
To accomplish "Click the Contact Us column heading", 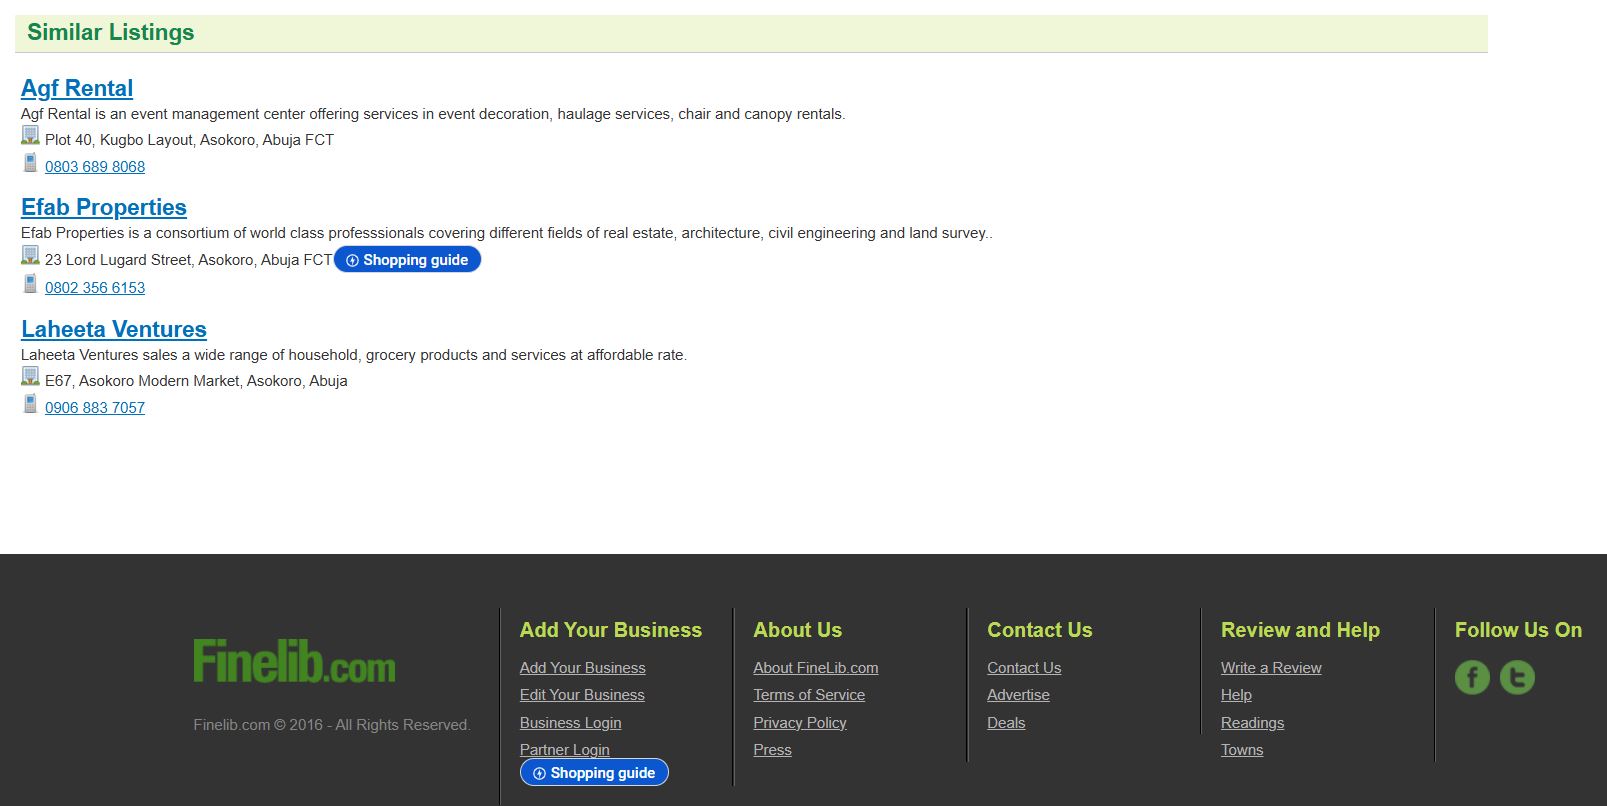I will (x=1040, y=630).
